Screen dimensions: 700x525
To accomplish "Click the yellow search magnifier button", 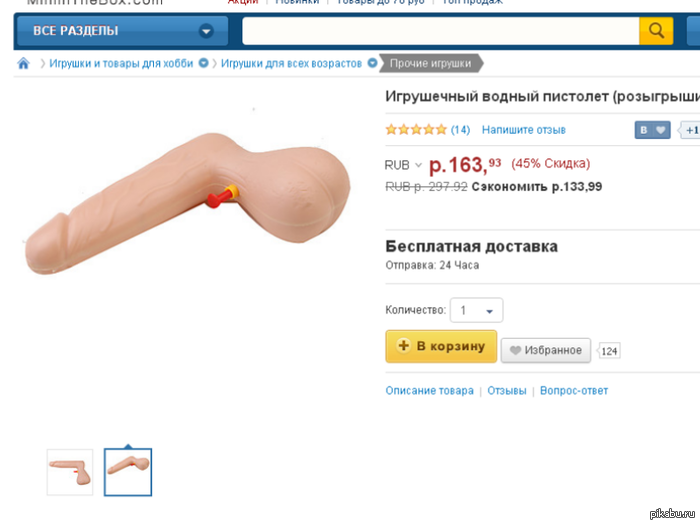I will point(656,31).
